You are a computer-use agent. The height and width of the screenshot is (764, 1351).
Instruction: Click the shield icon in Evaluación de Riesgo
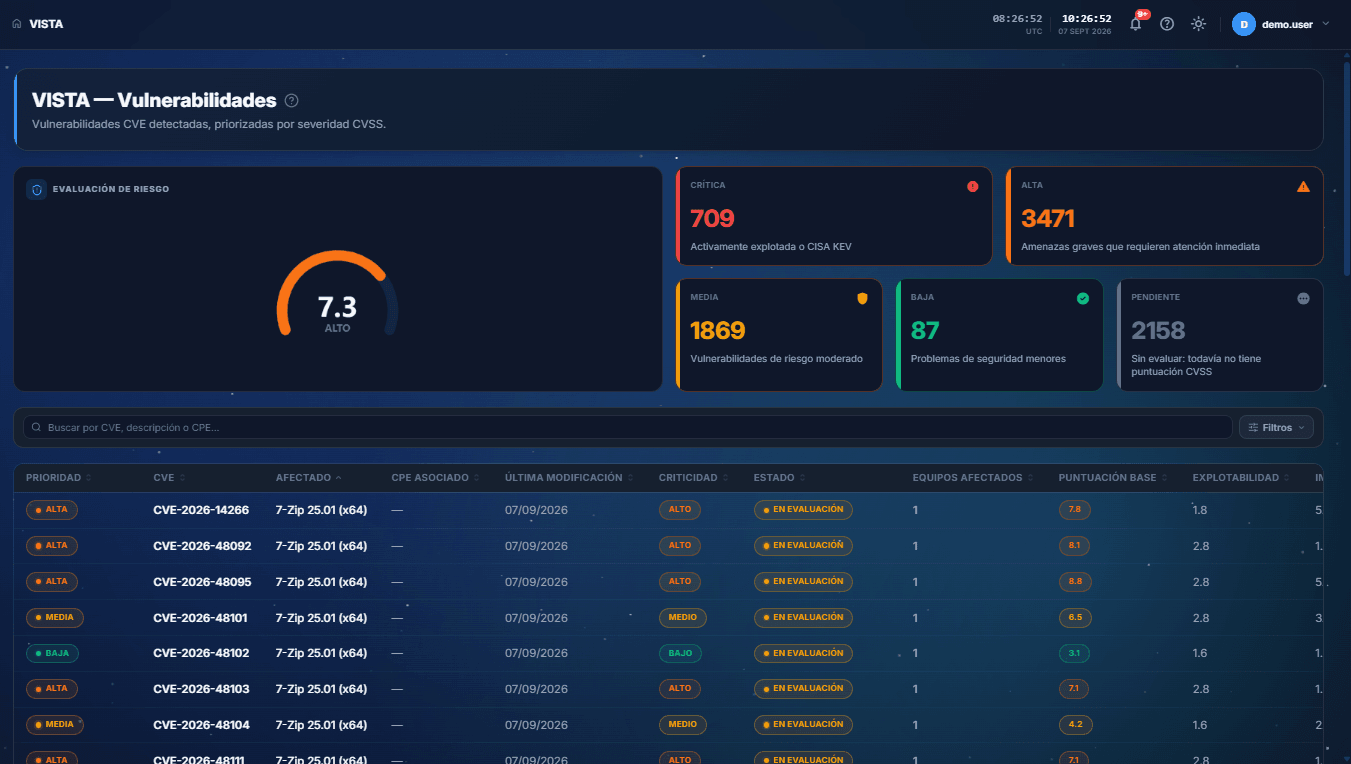click(x=37, y=189)
